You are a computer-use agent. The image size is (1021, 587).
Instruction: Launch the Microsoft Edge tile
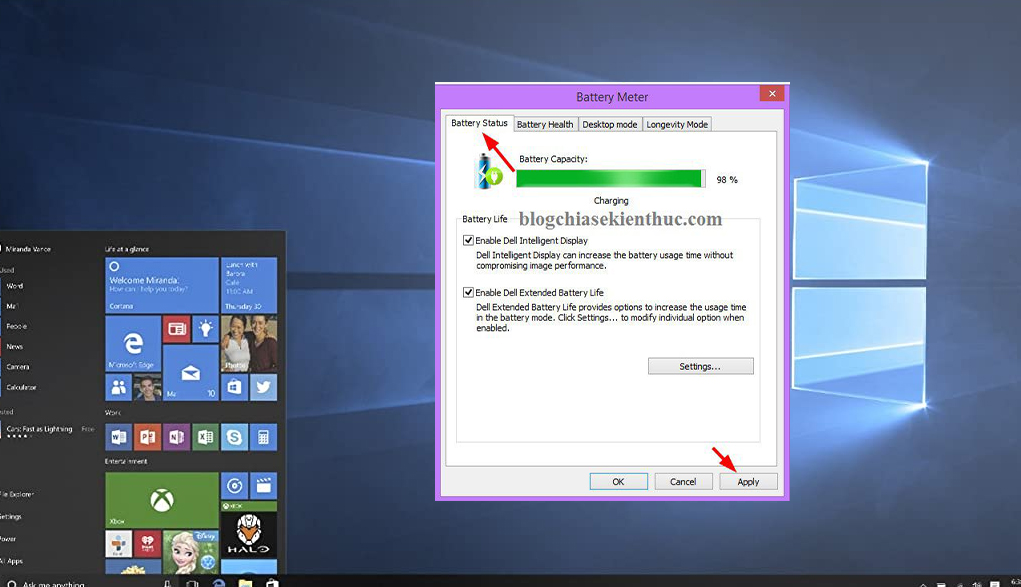click(133, 343)
